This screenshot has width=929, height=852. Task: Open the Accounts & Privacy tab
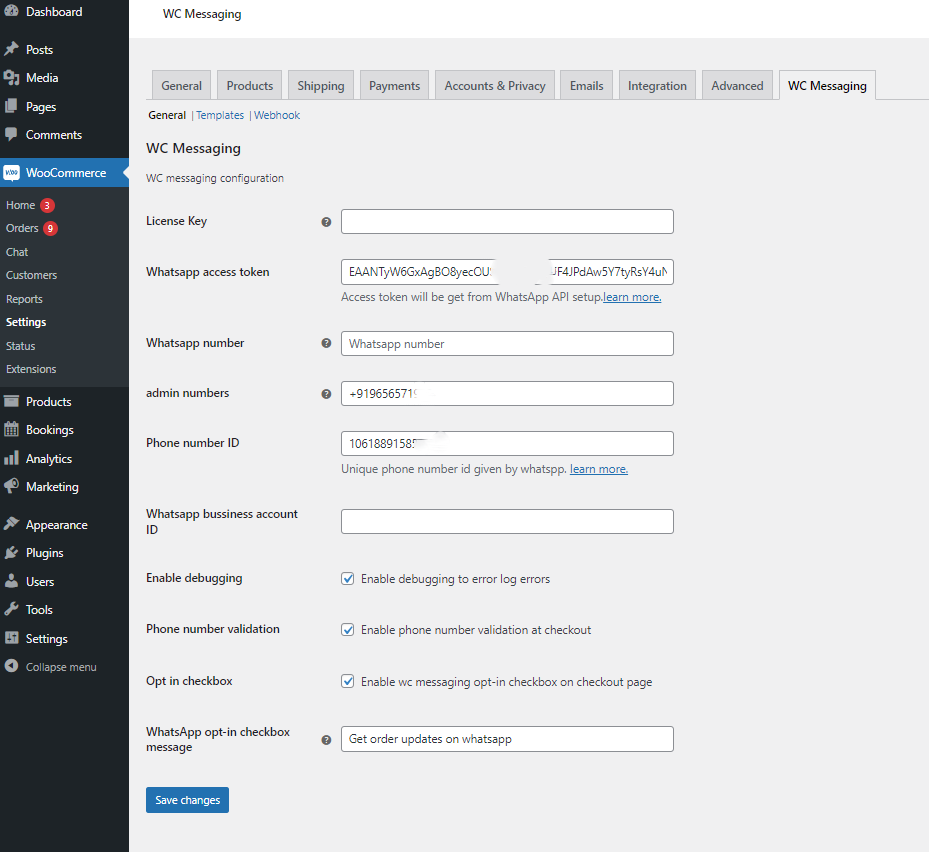click(x=495, y=86)
